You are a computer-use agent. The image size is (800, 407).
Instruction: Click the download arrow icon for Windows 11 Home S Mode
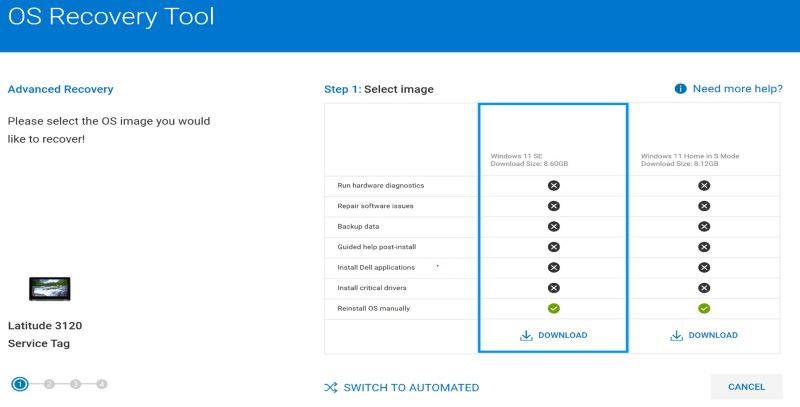676,335
